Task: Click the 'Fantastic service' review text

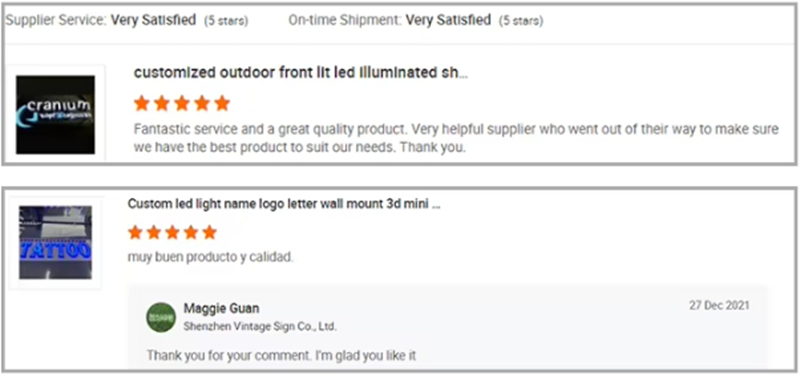Action: tap(456, 139)
